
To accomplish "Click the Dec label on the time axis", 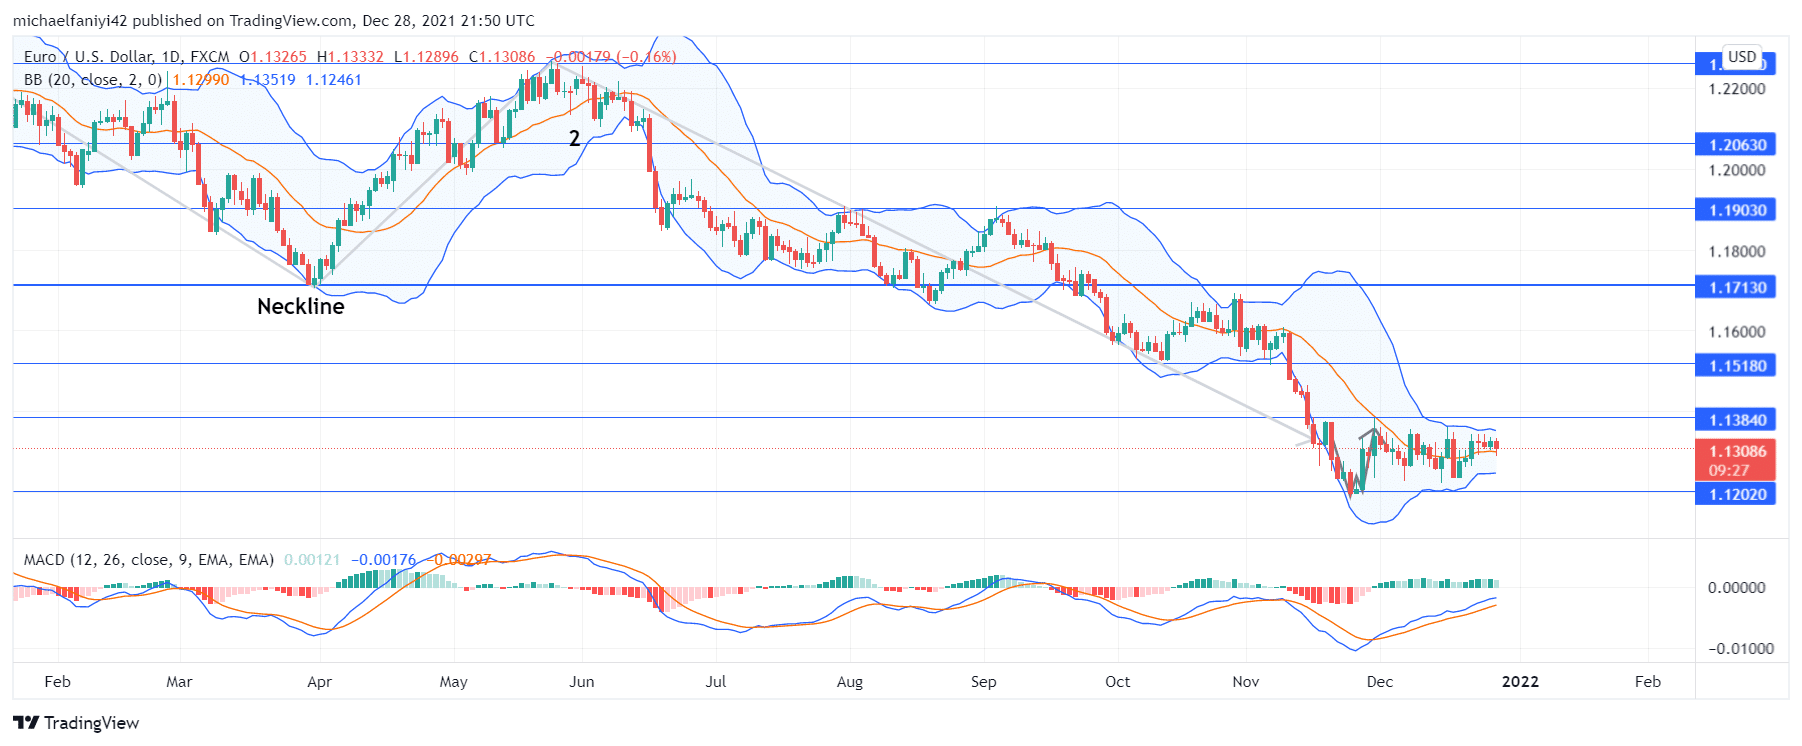I will (x=1379, y=682).
